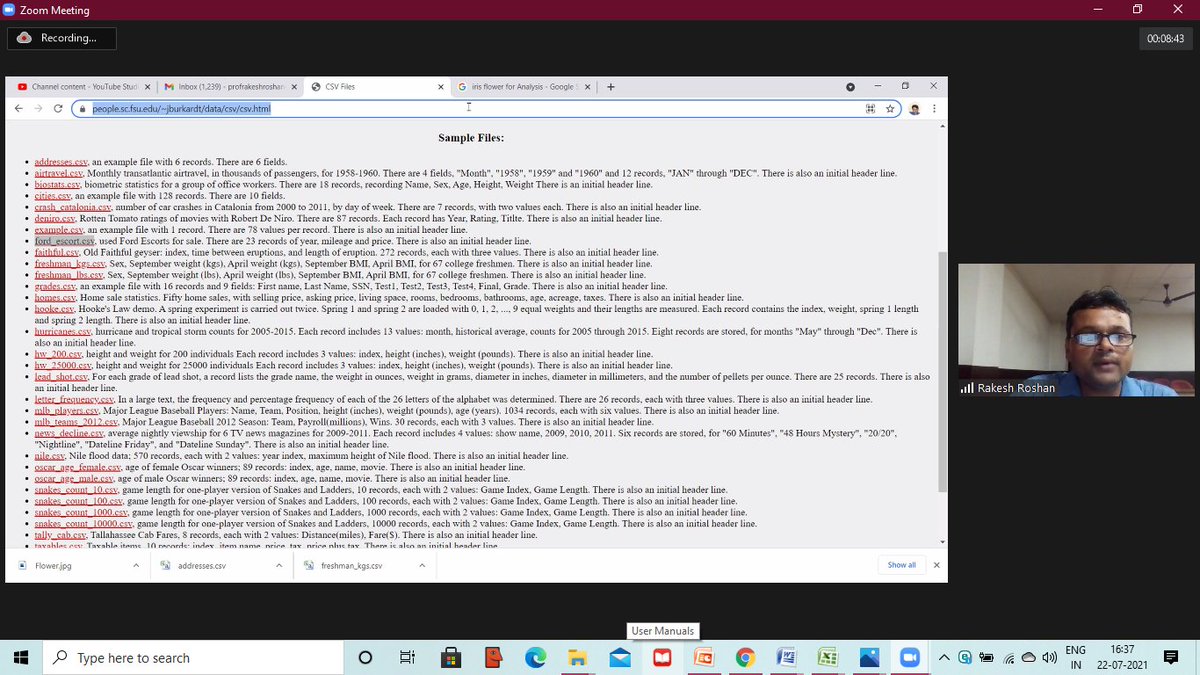
Task: Expand options arrow for Flower.jpg download
Action: tap(136, 565)
